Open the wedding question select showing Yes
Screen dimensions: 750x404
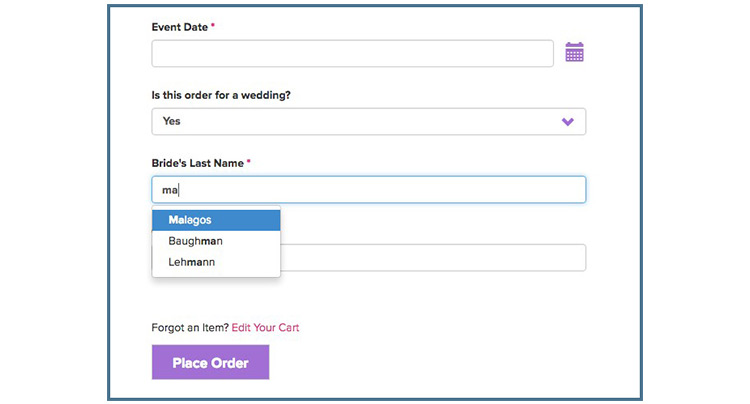369,121
